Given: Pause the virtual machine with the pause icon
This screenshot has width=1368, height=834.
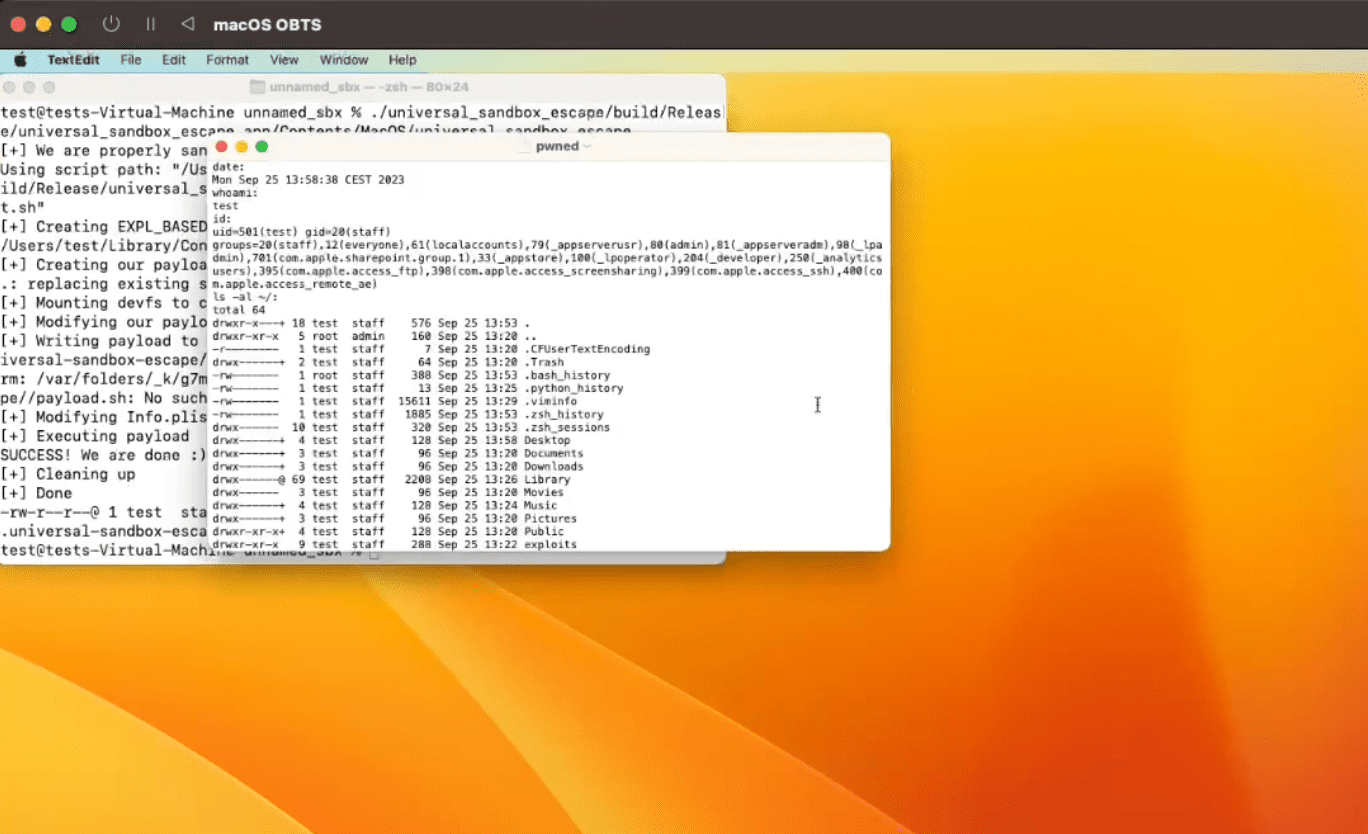Looking at the screenshot, I should coord(151,24).
